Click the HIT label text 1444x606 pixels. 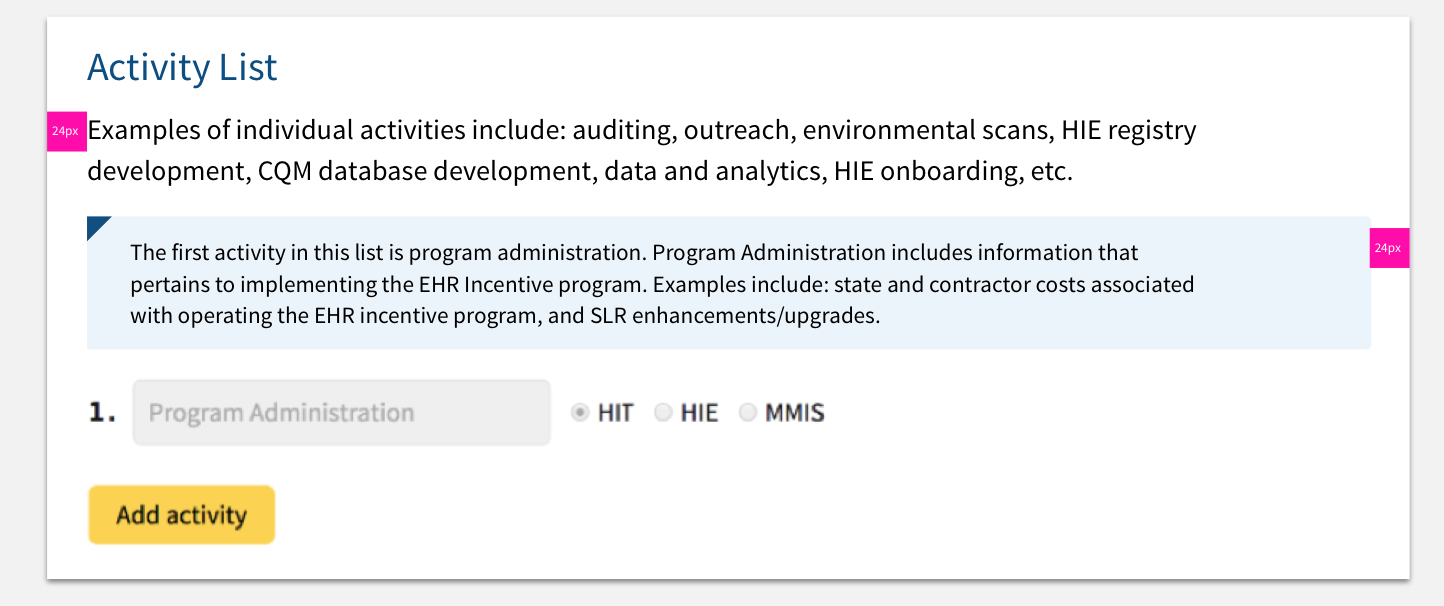click(617, 412)
